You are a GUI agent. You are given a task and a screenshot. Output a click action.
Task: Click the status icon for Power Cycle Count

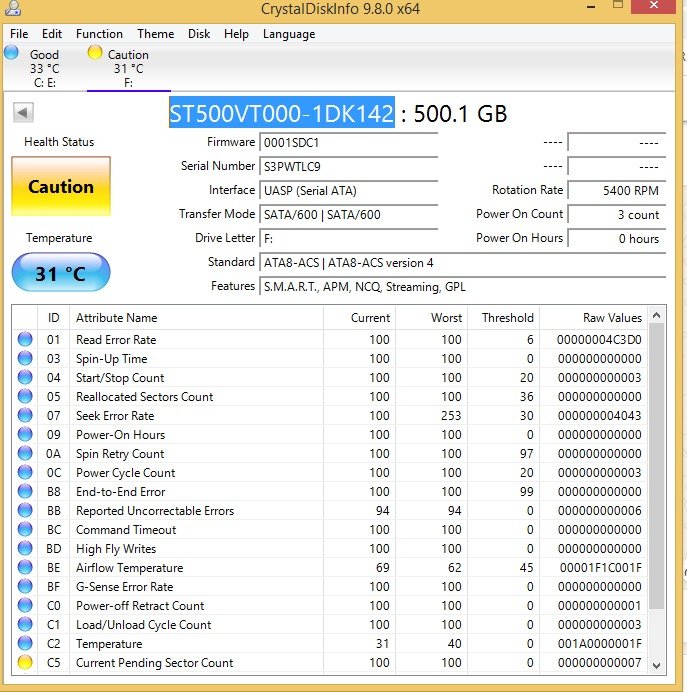pos(25,472)
